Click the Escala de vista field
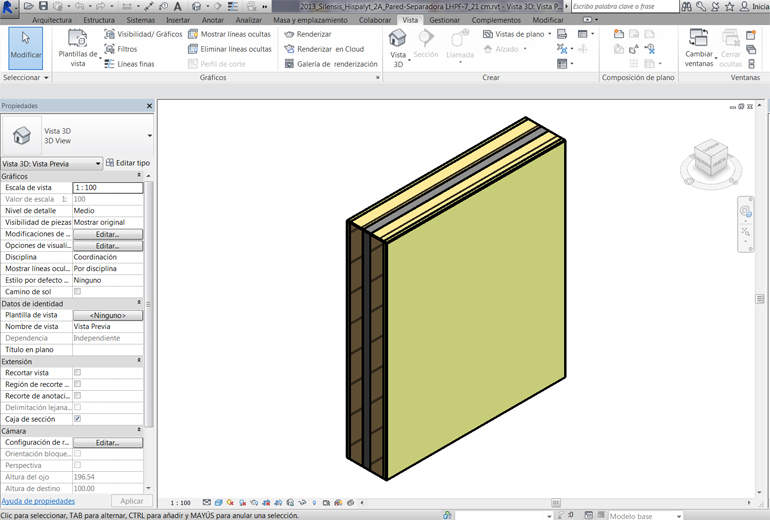The image size is (770, 520). pyautogui.click(x=108, y=188)
